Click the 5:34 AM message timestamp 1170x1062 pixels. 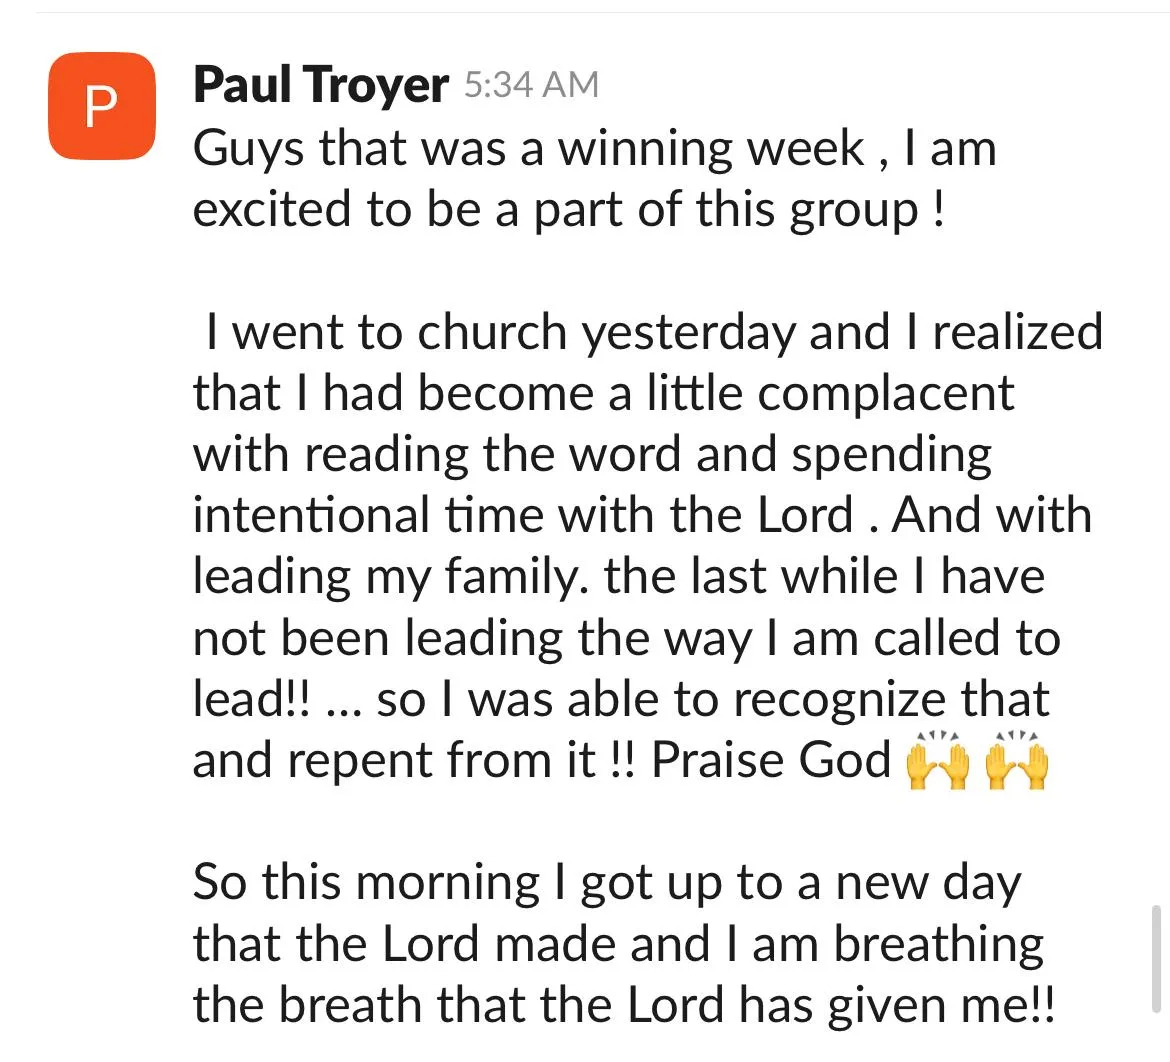coord(531,84)
